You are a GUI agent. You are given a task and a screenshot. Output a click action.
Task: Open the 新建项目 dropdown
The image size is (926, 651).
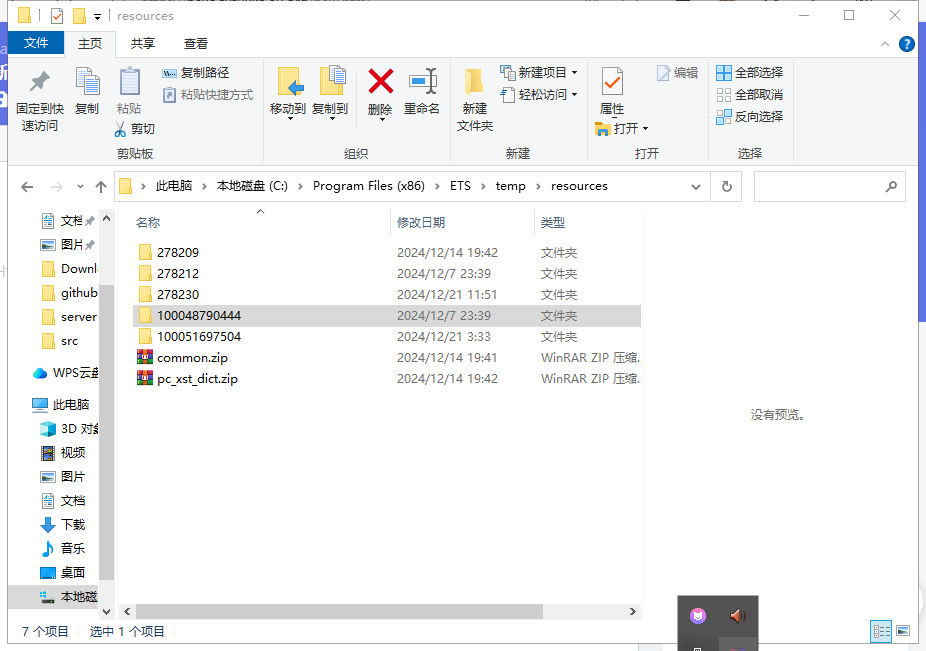(575, 73)
